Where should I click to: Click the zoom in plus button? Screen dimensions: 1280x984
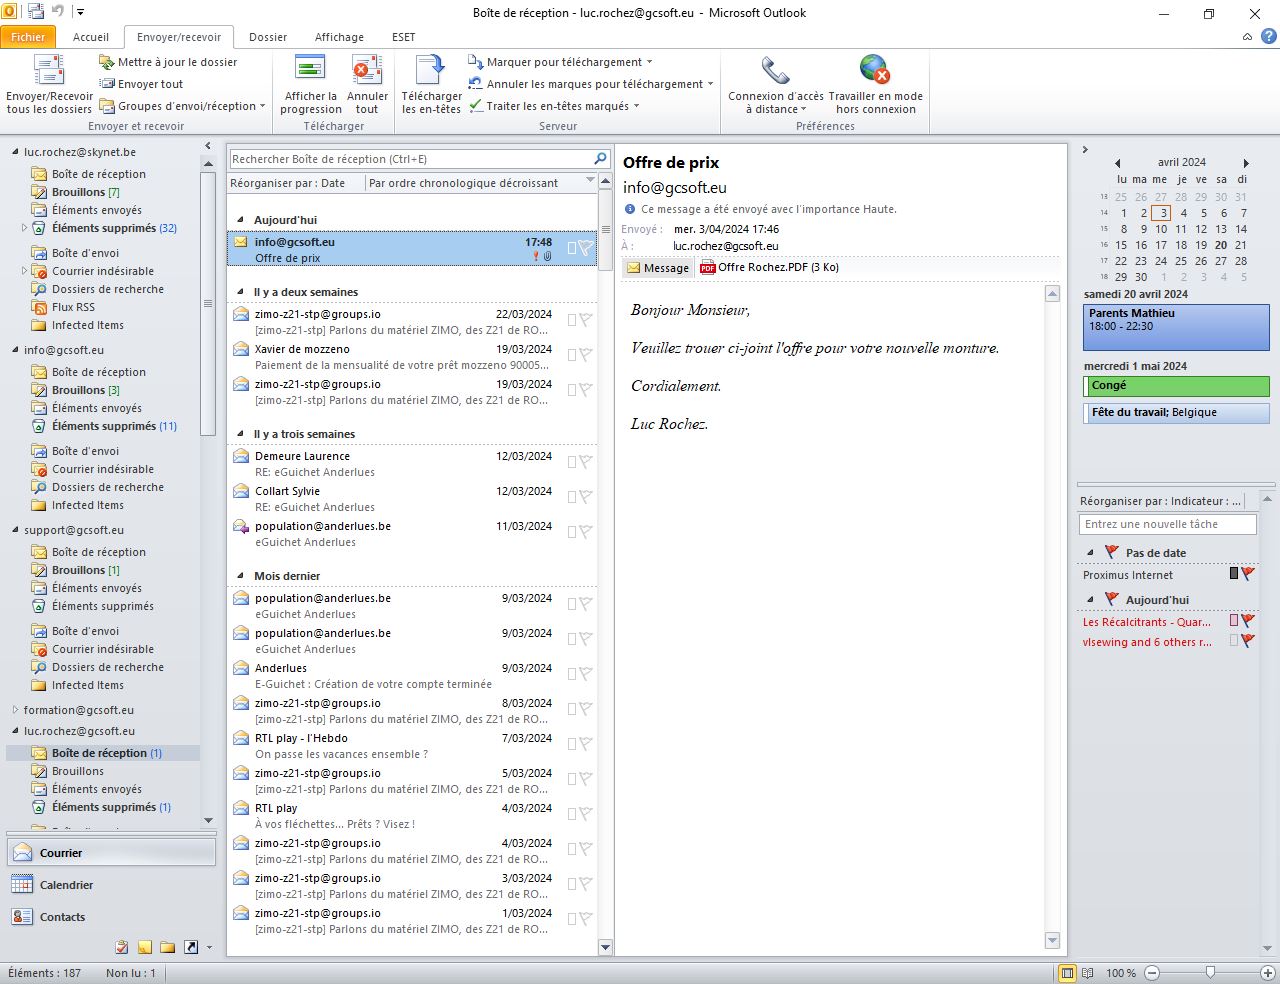(1270, 973)
